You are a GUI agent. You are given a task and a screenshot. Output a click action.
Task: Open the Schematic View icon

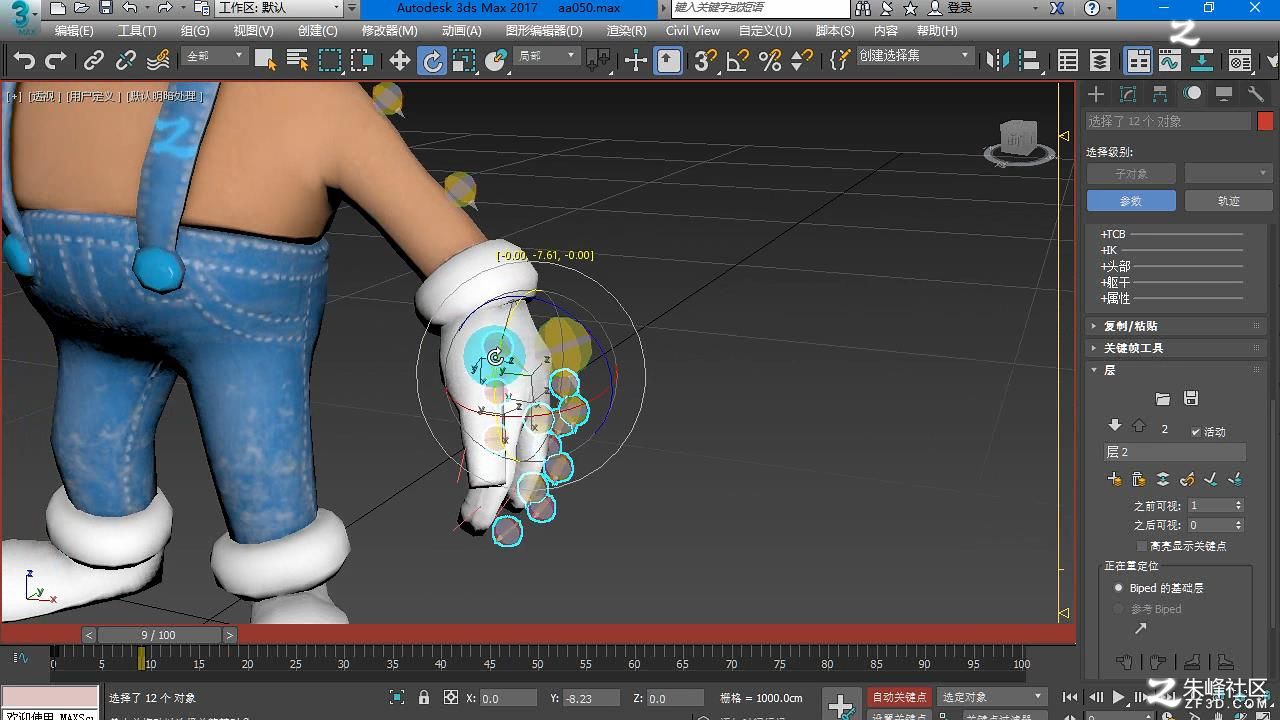pyautogui.click(x=1202, y=61)
